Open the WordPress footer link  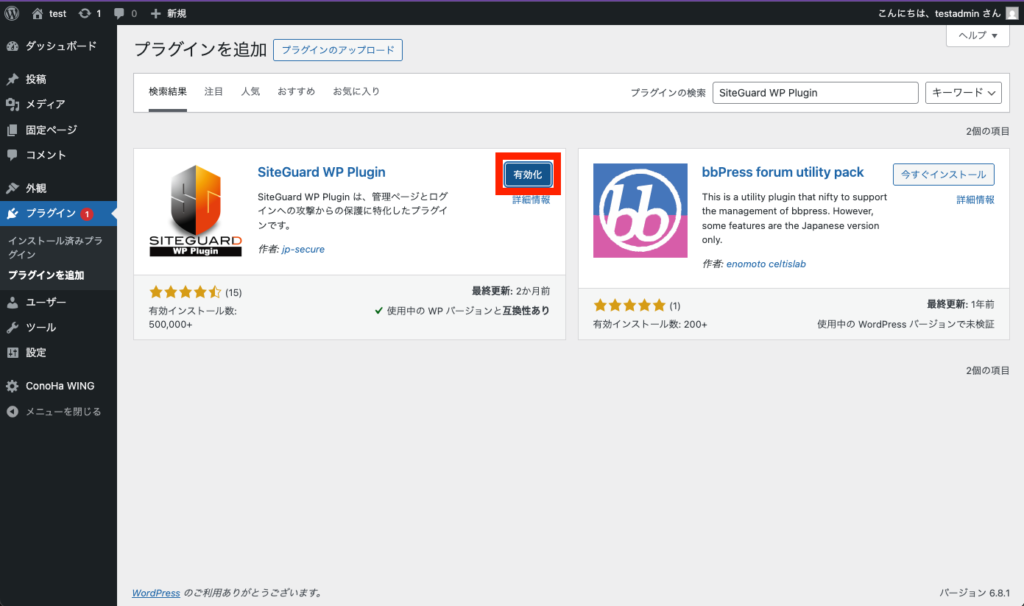(156, 593)
